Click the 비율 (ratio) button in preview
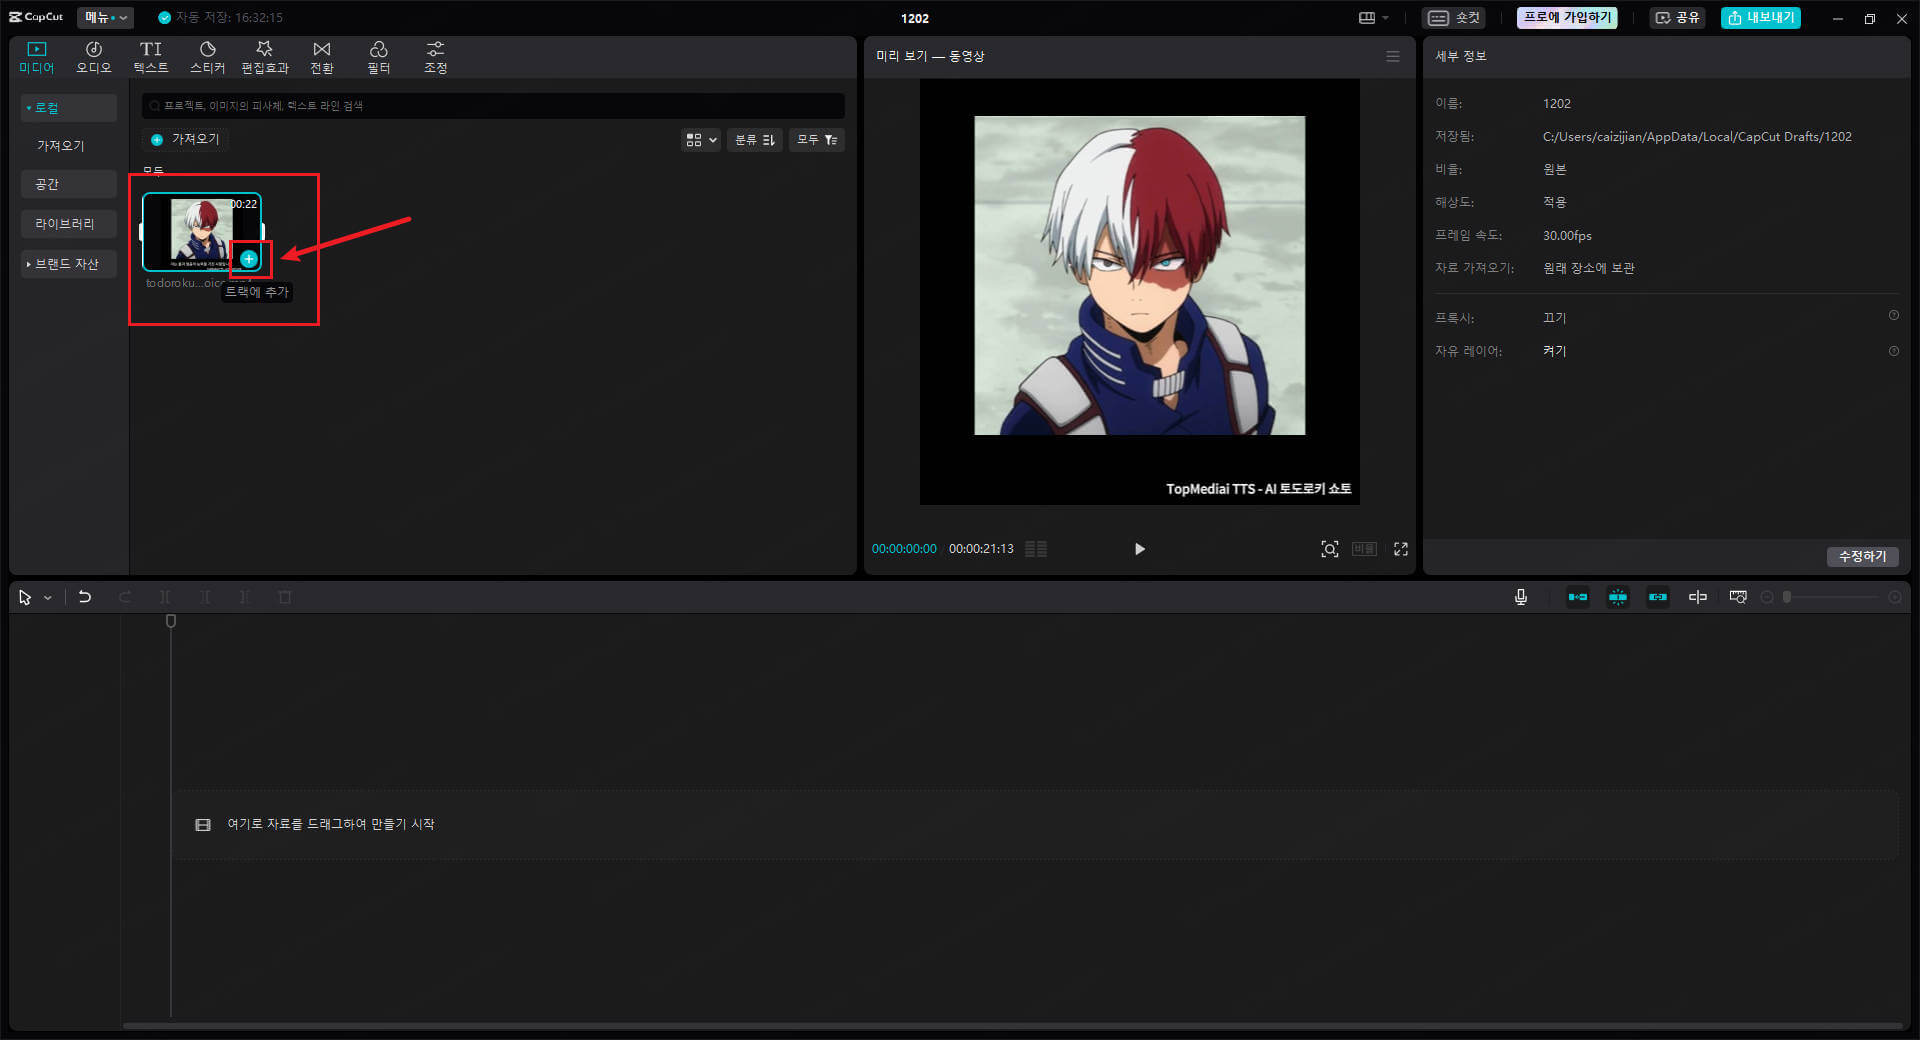Image resolution: width=1920 pixels, height=1040 pixels. 1364,549
